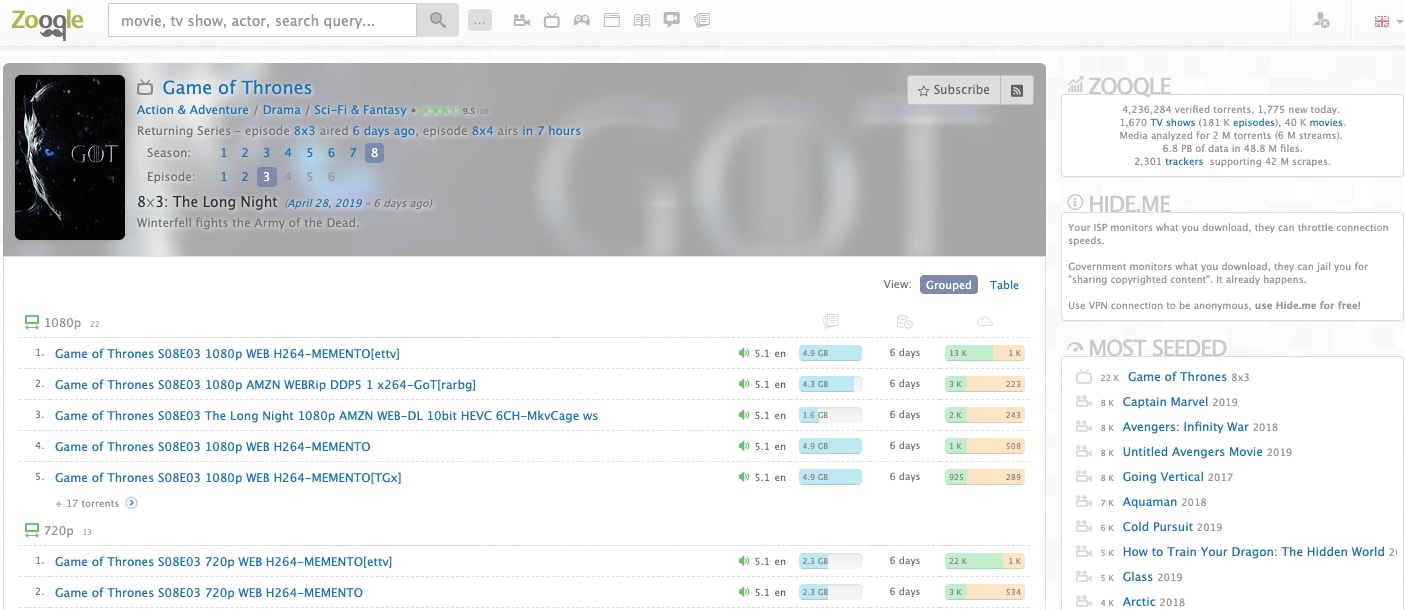Select season 5
Viewport: 1405px width, 610px height.
point(310,153)
